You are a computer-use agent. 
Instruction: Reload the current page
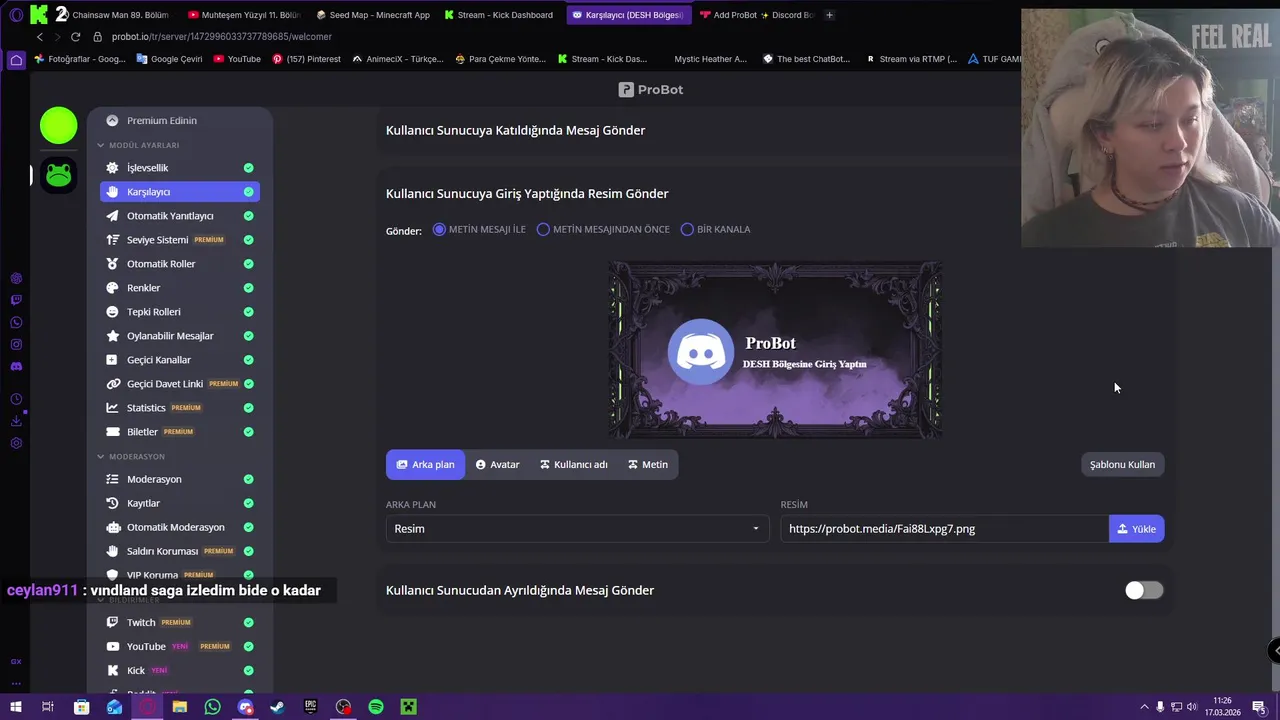pyautogui.click(x=75, y=37)
